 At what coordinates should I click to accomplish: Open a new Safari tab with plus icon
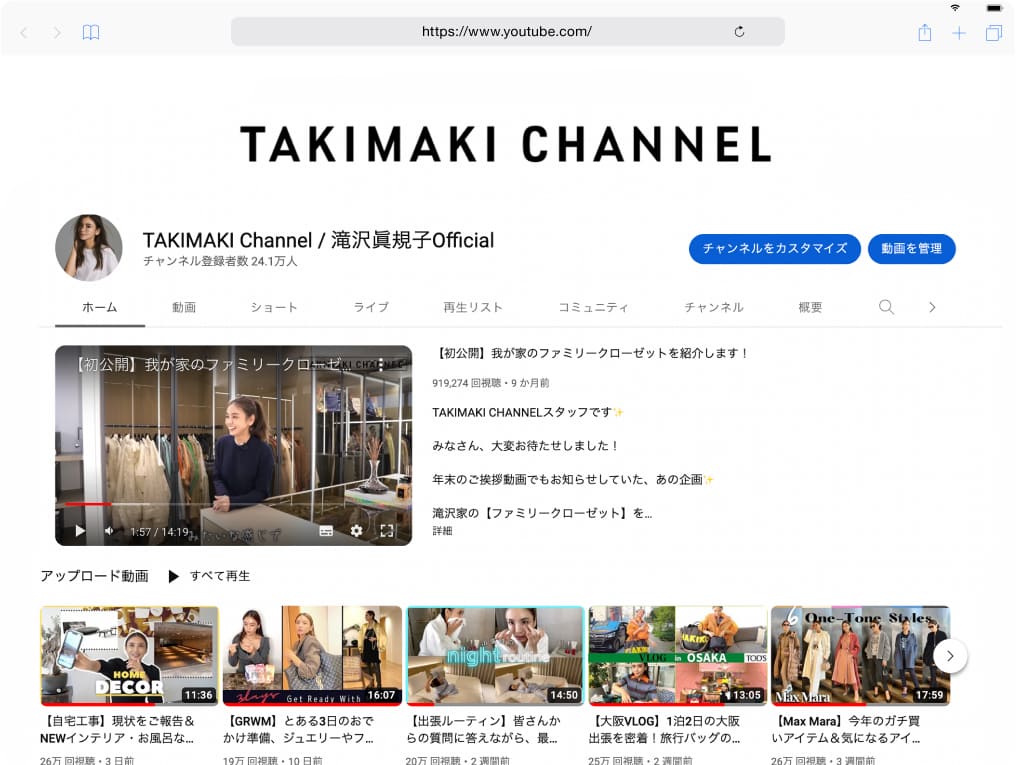coord(958,32)
